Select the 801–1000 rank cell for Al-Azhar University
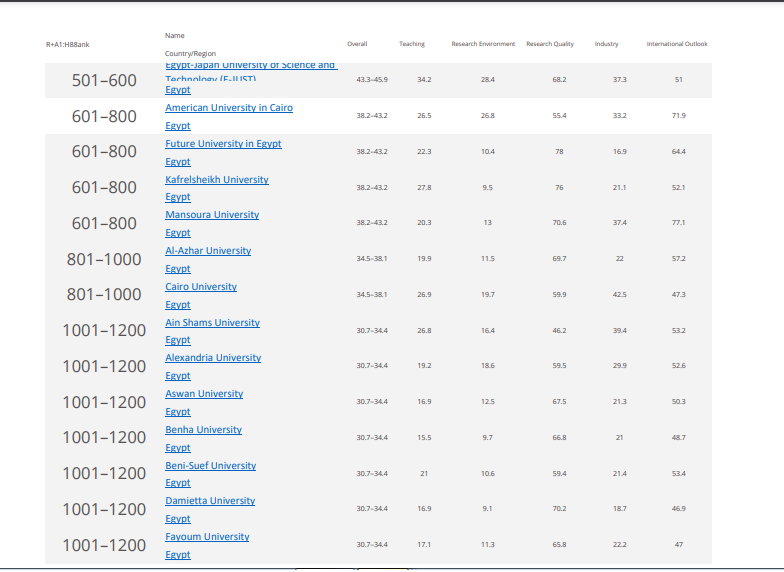 (x=104, y=260)
